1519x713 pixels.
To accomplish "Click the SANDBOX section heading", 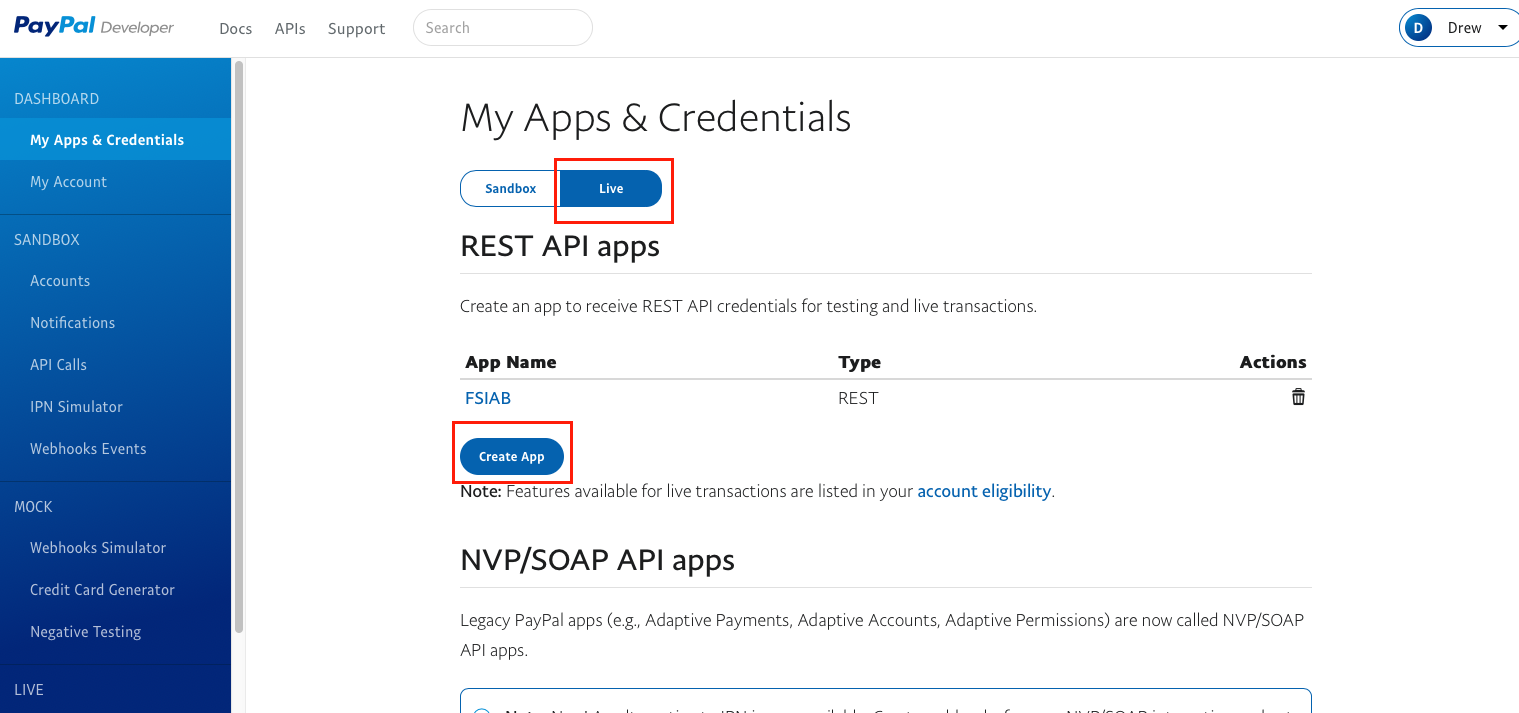I will (x=47, y=240).
